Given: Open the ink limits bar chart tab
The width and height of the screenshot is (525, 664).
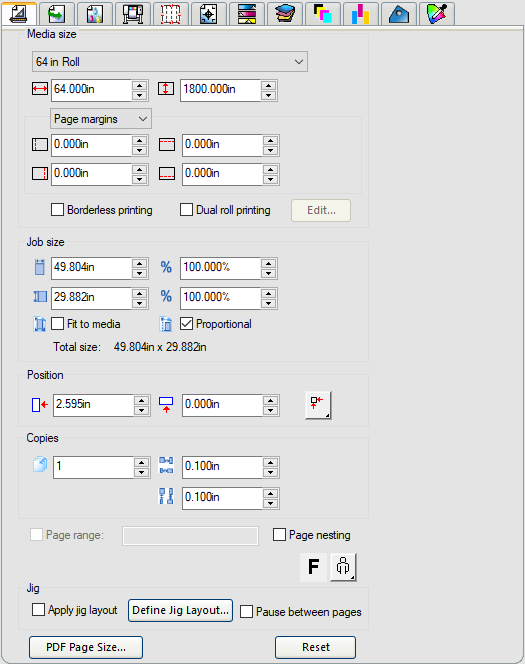Looking at the screenshot, I should point(361,14).
